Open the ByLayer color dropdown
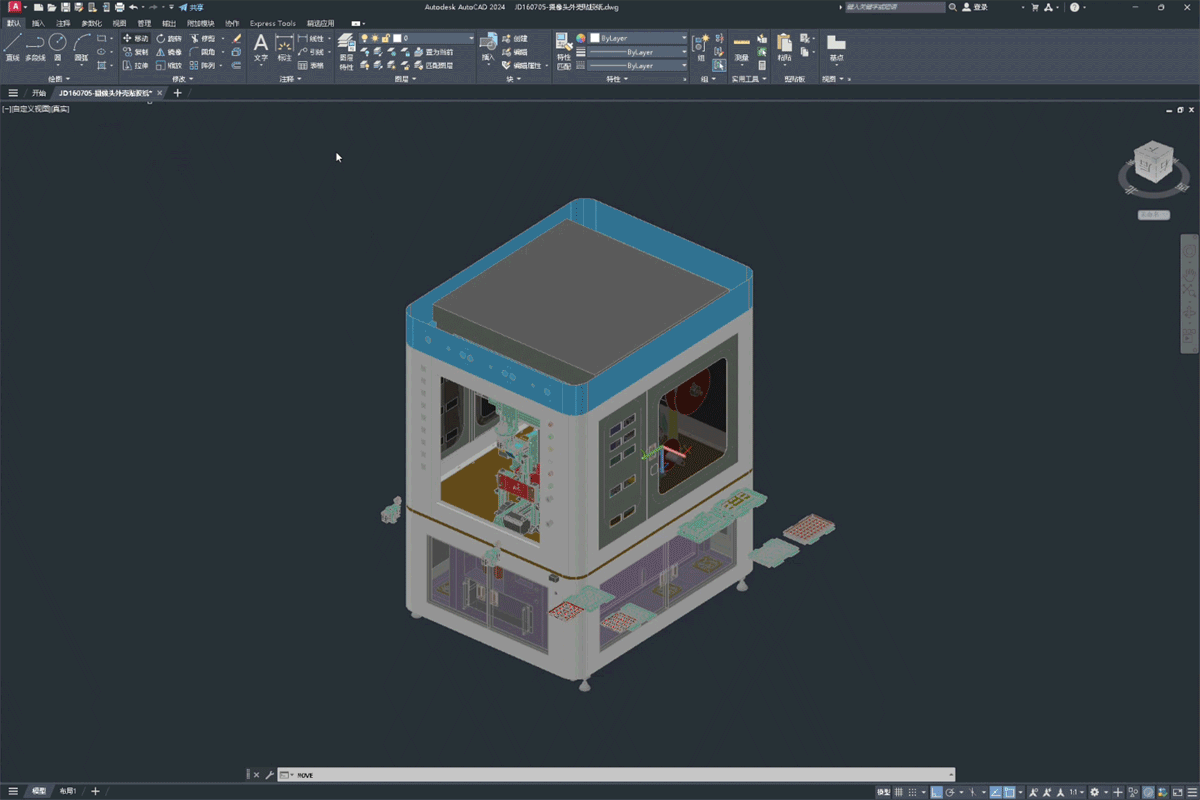 pyautogui.click(x=640, y=38)
